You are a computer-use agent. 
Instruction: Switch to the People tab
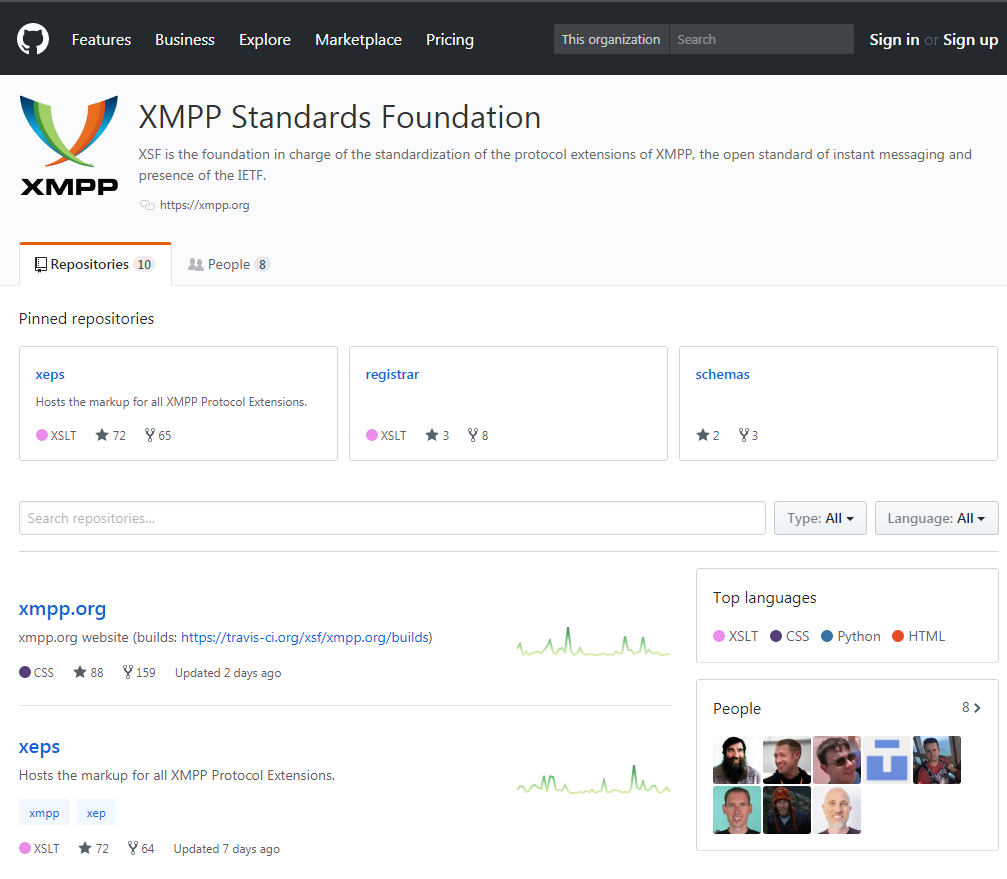click(x=229, y=264)
